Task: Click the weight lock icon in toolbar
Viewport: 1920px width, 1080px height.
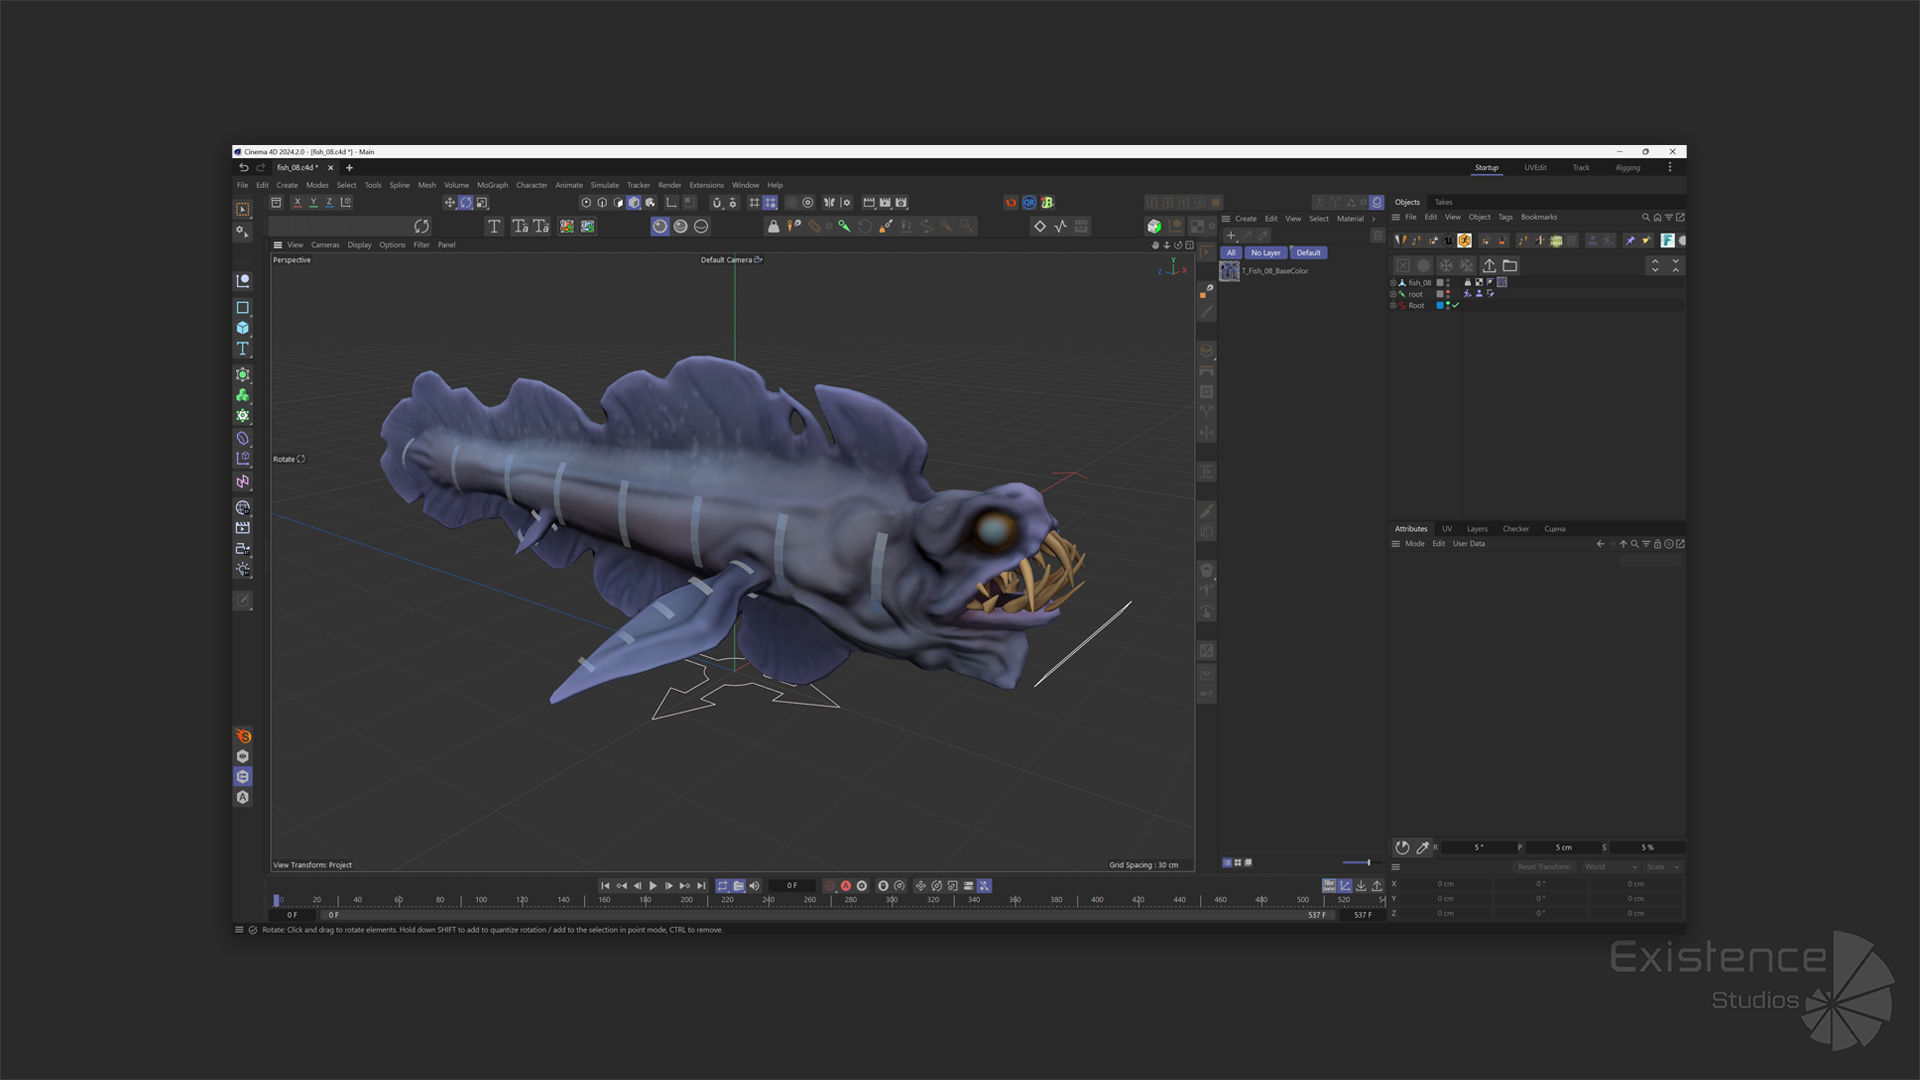Action: 773,226
